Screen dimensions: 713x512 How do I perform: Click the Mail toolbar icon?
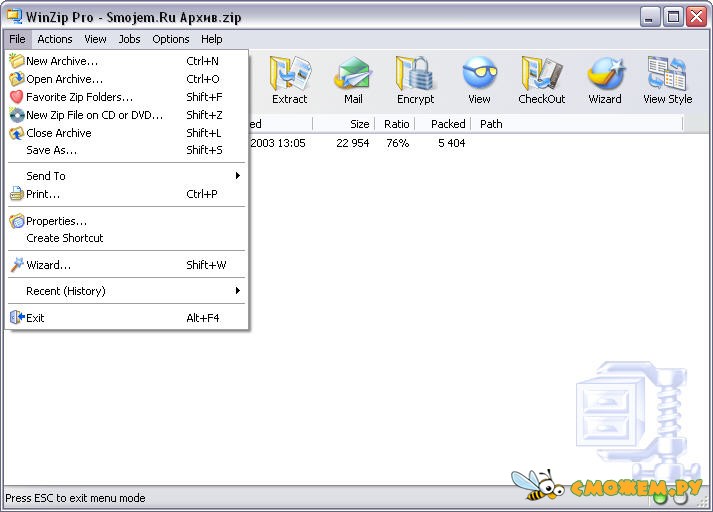[x=353, y=73]
